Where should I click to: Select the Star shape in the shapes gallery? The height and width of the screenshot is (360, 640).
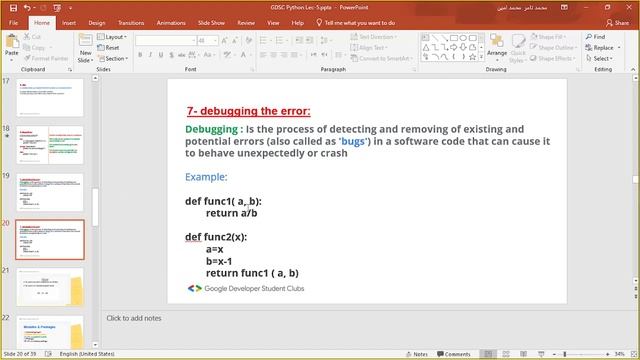(473, 57)
